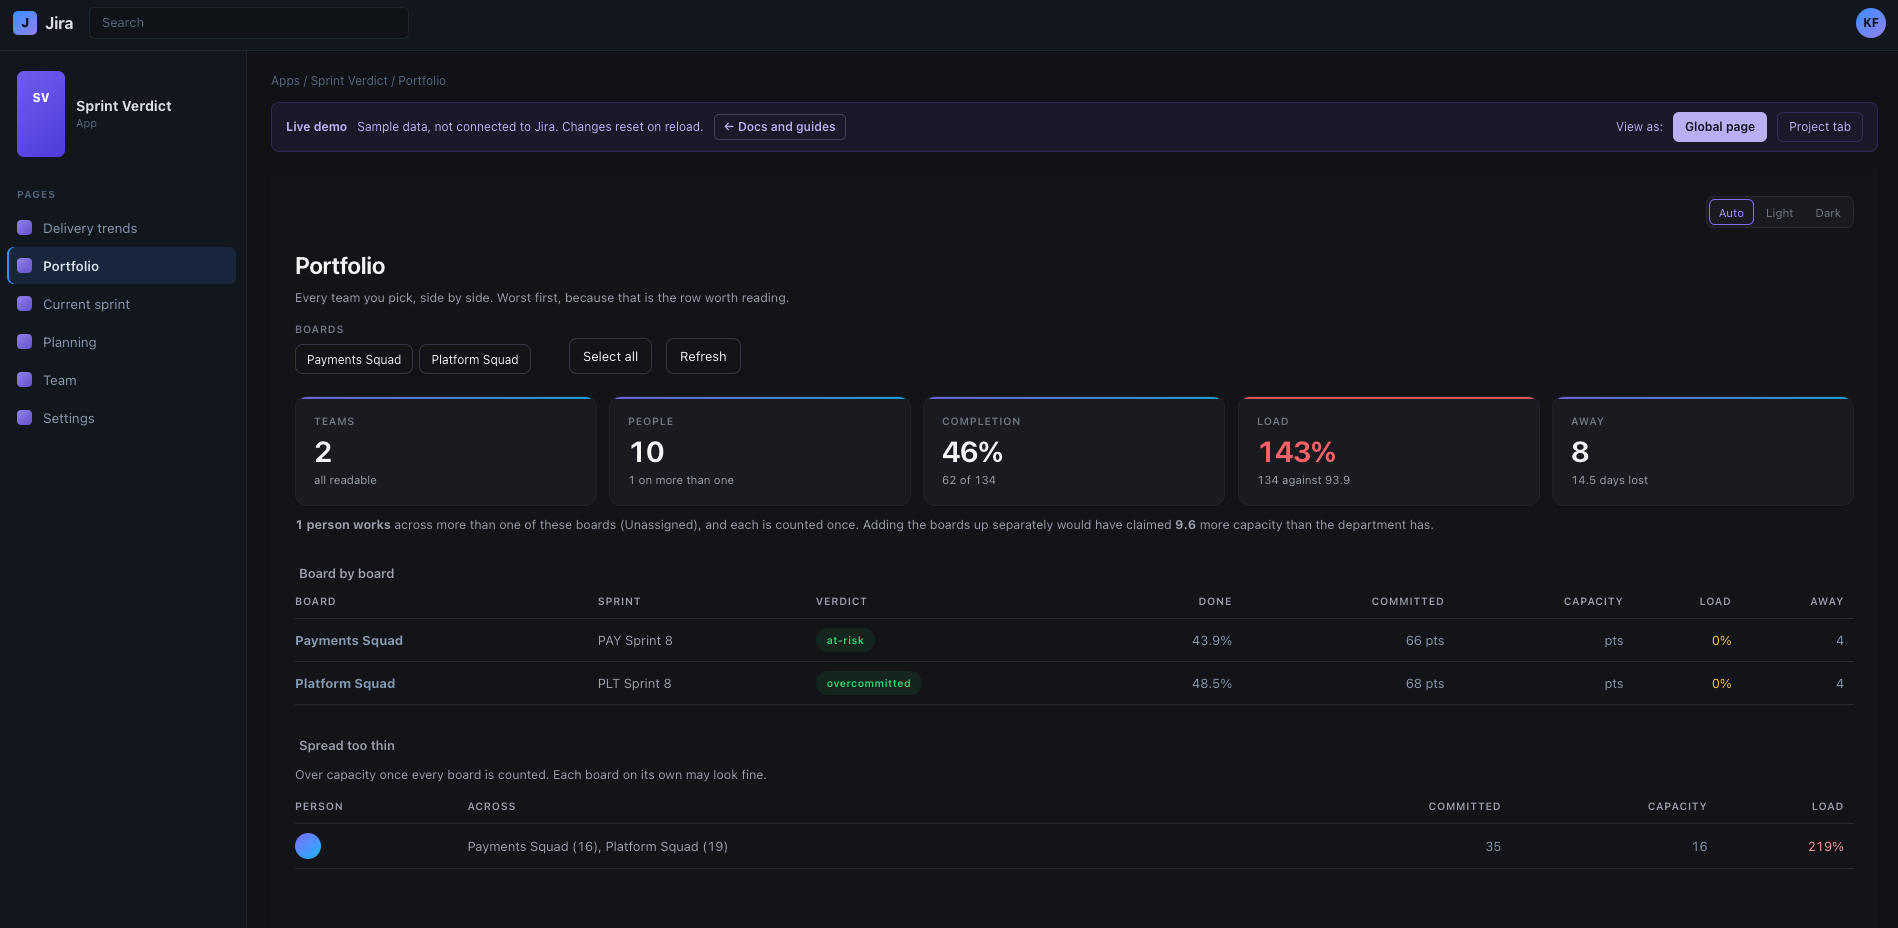Image resolution: width=1898 pixels, height=928 pixels.
Task: Click the 68 pts committed cell
Action: [x=1425, y=684]
